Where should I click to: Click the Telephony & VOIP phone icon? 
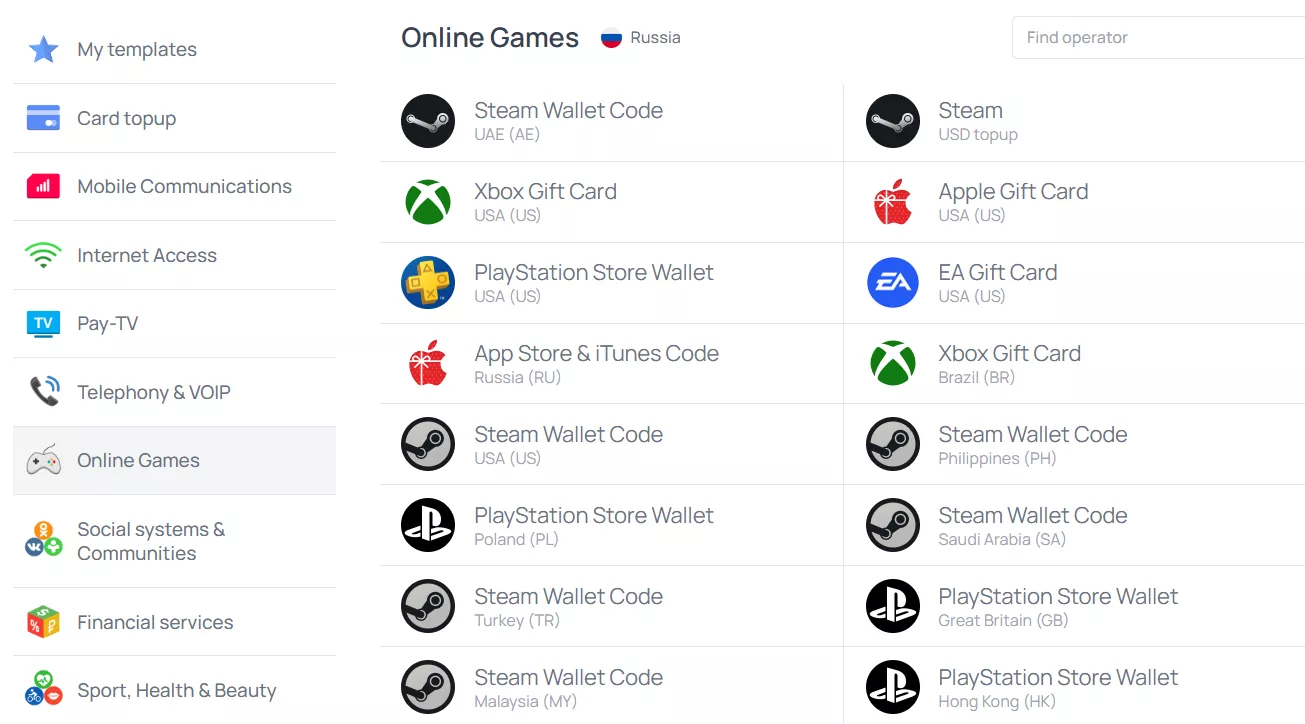click(43, 392)
